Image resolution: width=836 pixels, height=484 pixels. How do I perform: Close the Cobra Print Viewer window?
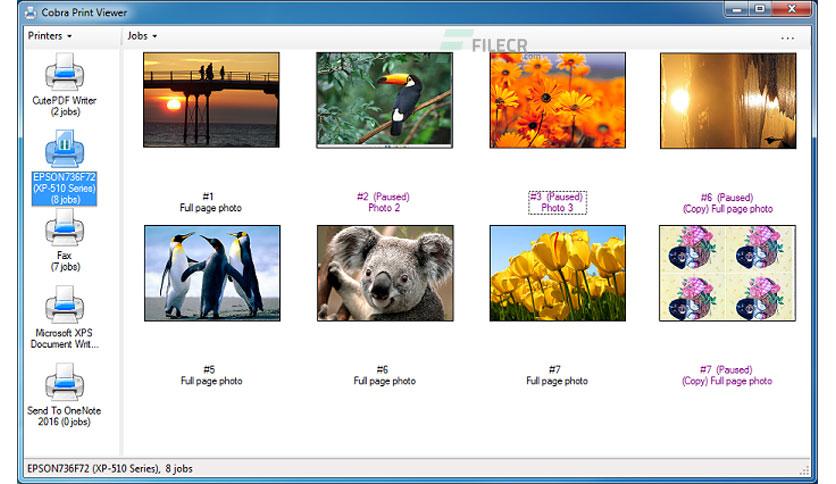point(792,9)
